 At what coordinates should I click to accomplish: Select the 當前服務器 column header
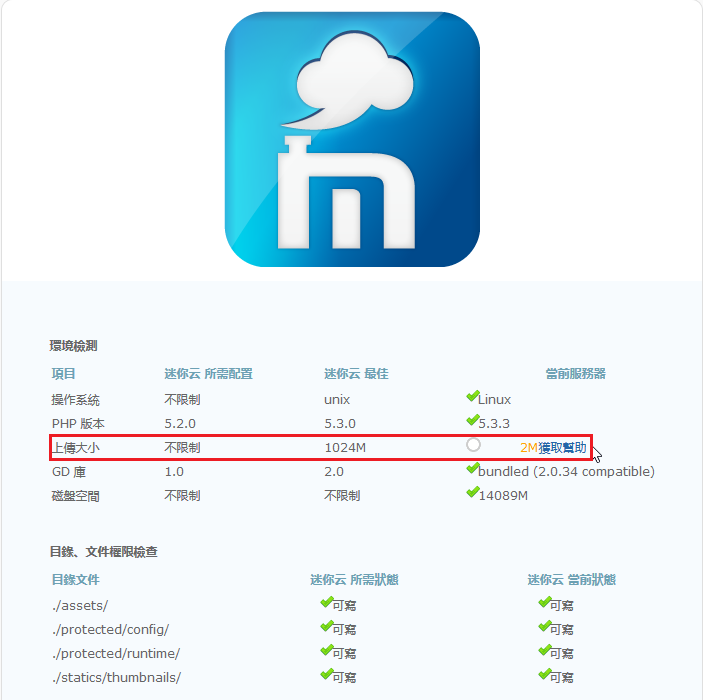576,374
